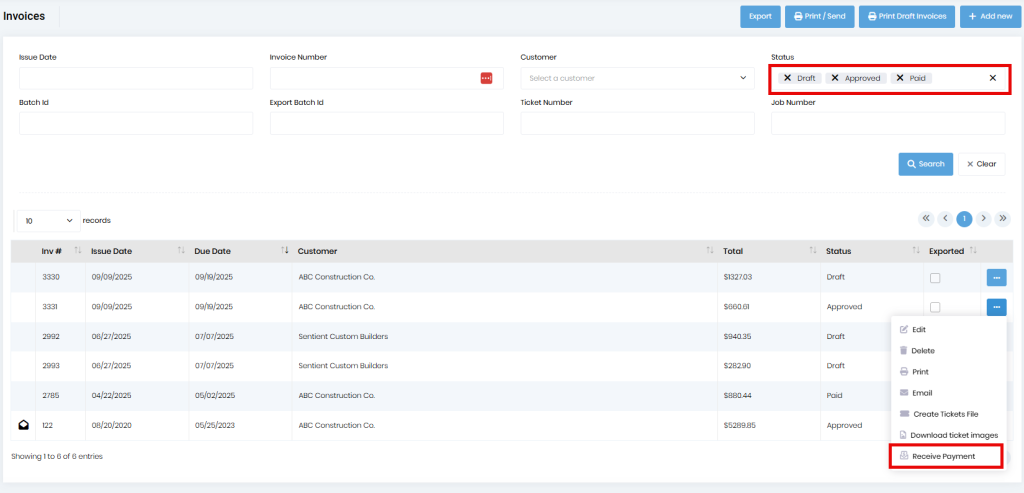Go to the last page of results

(1002, 219)
